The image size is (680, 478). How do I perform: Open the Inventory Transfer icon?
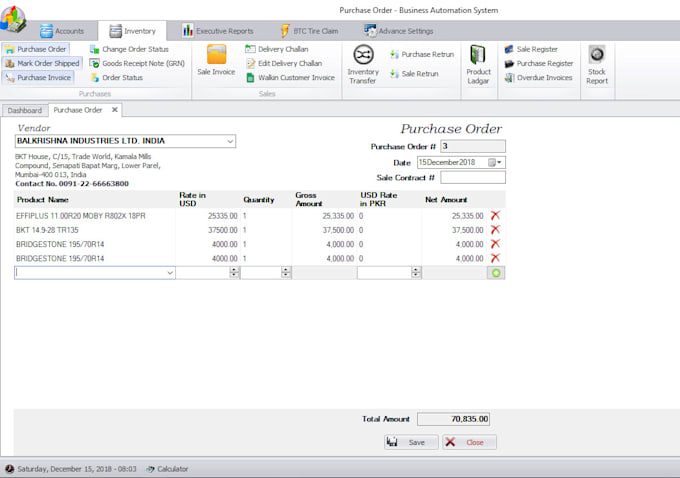click(x=363, y=62)
